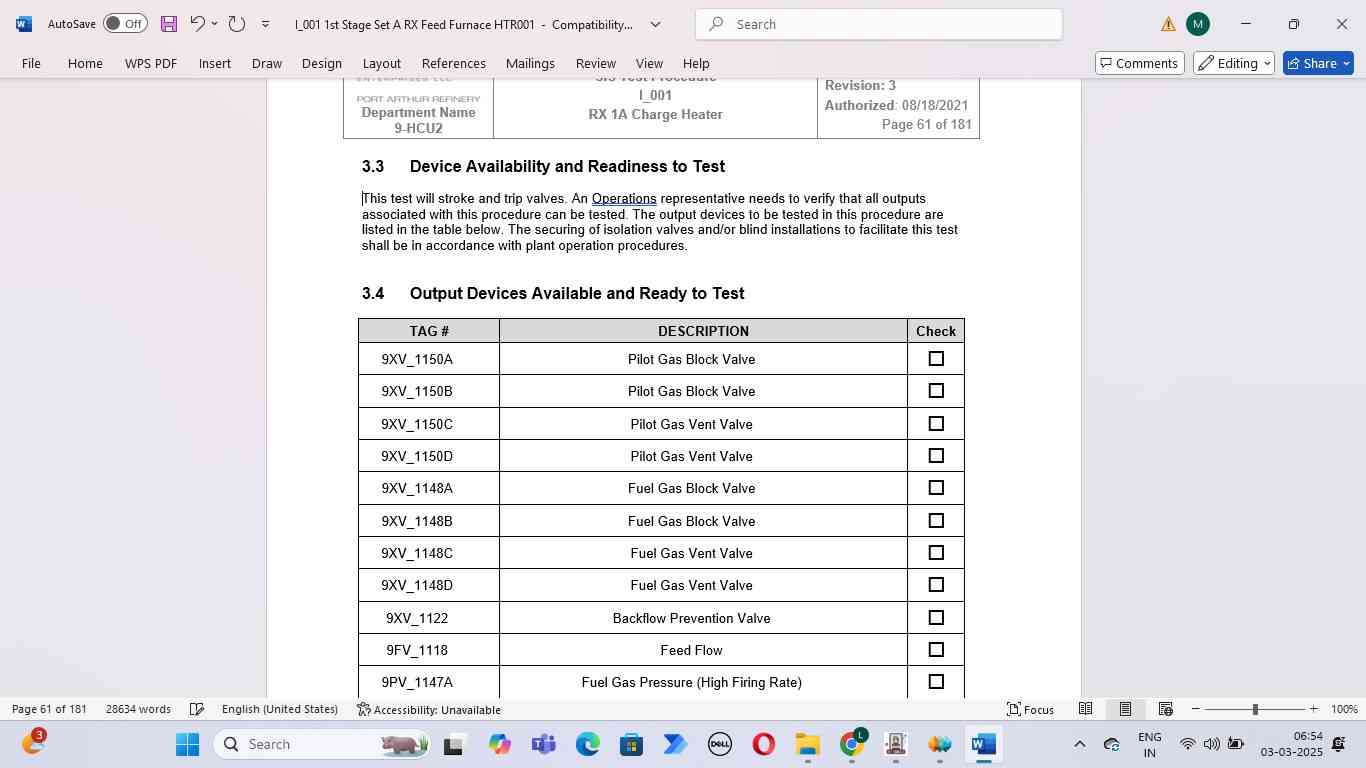This screenshot has height=768, width=1366.
Task: Check the box for 9XV_1148D
Action: click(936, 585)
